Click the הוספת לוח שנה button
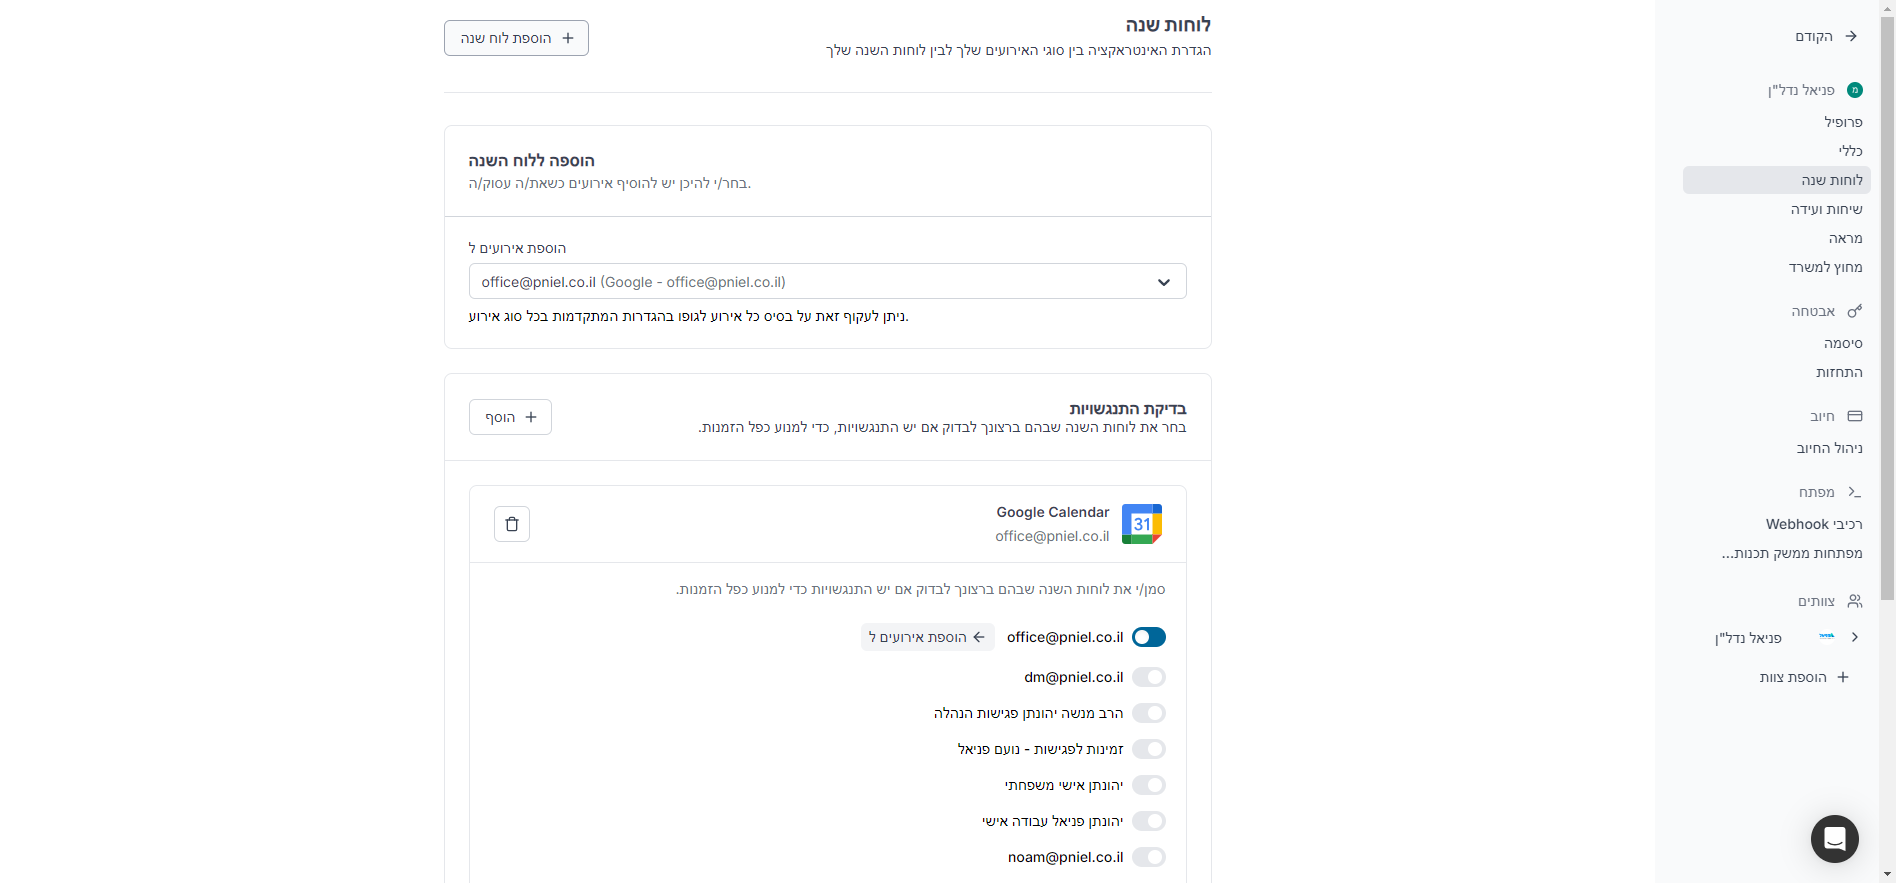This screenshot has width=1896, height=883. point(516,38)
